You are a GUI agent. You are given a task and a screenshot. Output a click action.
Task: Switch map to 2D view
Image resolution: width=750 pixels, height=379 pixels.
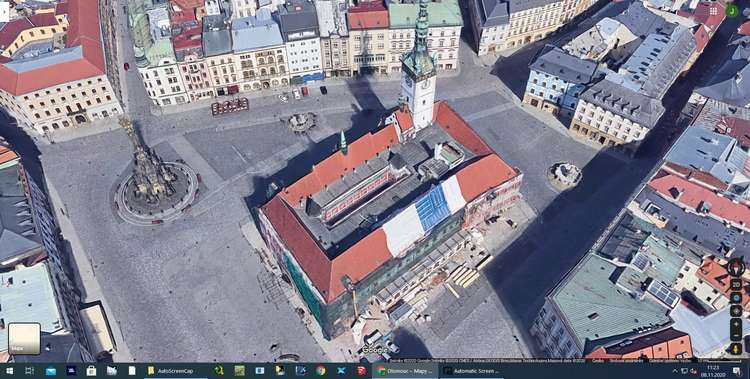[x=736, y=284]
